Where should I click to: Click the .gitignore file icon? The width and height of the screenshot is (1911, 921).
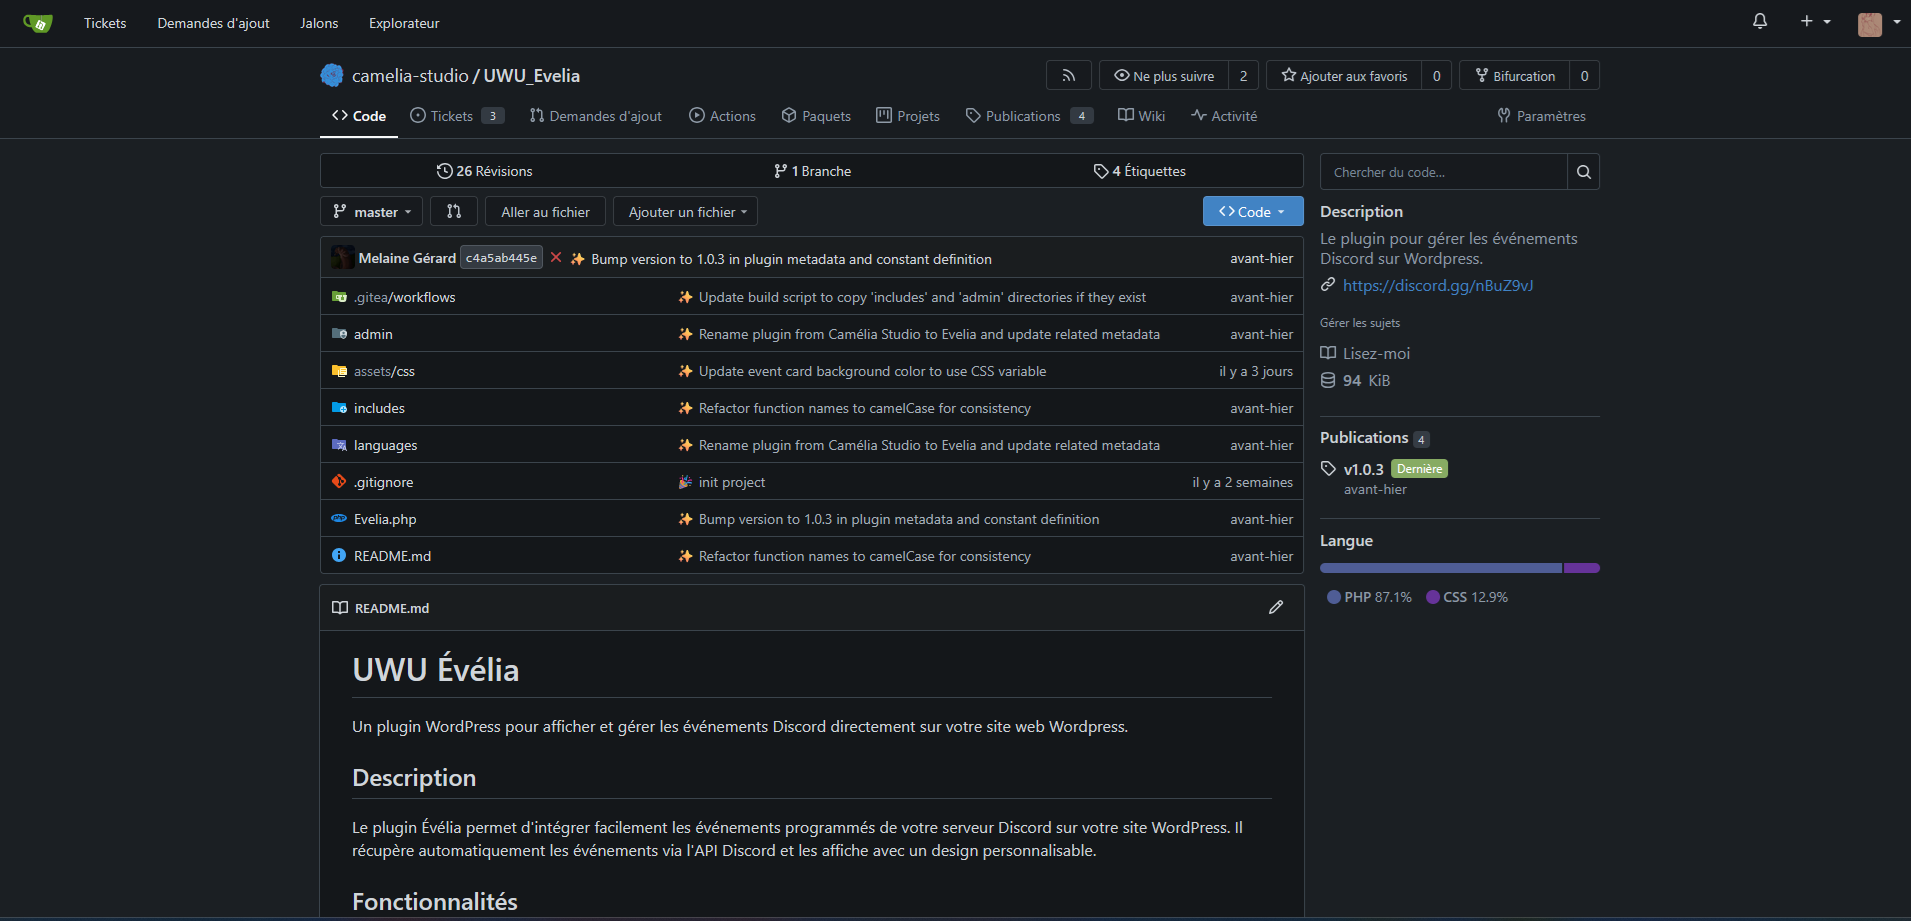339,482
